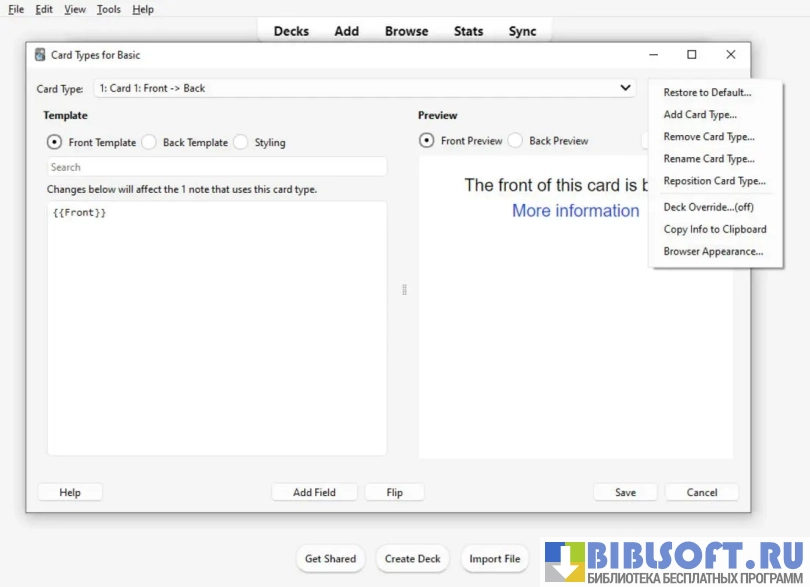Image resolution: width=810 pixels, height=587 pixels.
Task: Maximize the Card Types window
Action: [x=692, y=54]
